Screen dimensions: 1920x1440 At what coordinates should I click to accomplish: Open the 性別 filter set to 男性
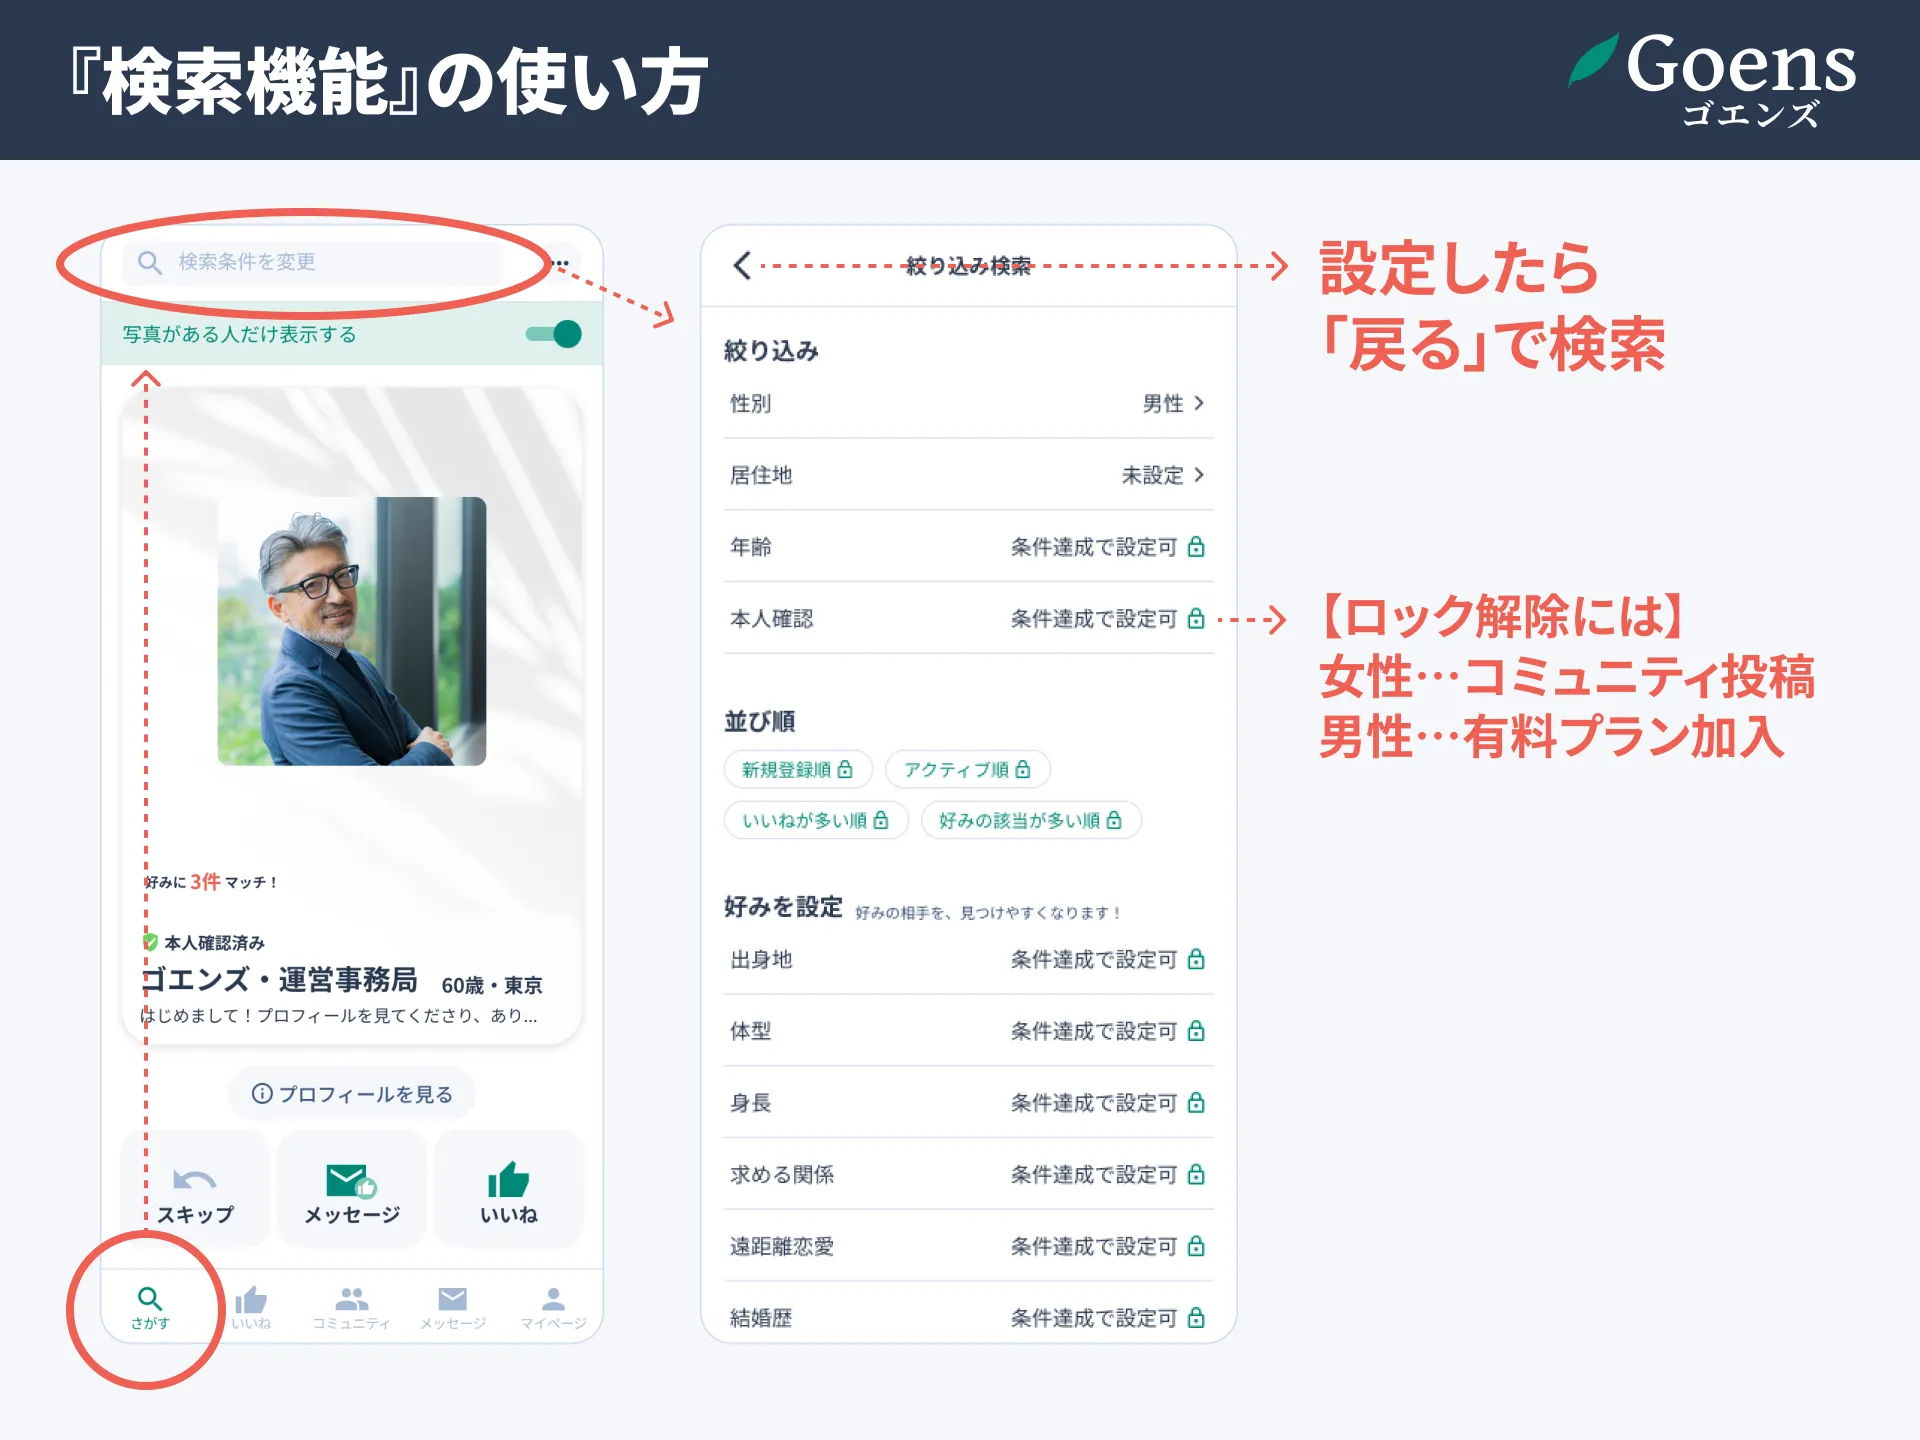tap(966, 404)
